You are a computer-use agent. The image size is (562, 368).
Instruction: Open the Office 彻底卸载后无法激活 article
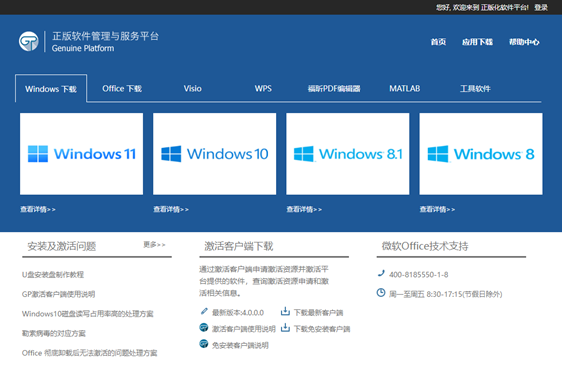tap(90, 353)
